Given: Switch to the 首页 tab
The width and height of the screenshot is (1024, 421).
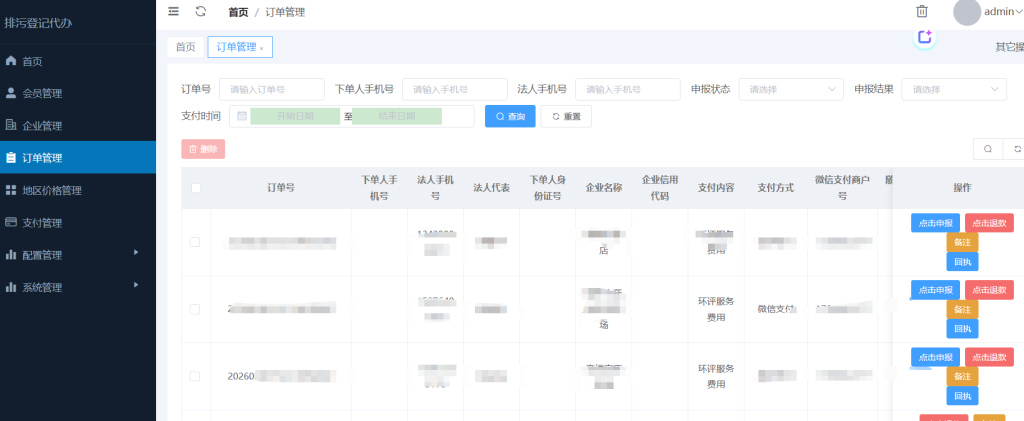Looking at the screenshot, I should coord(185,47).
